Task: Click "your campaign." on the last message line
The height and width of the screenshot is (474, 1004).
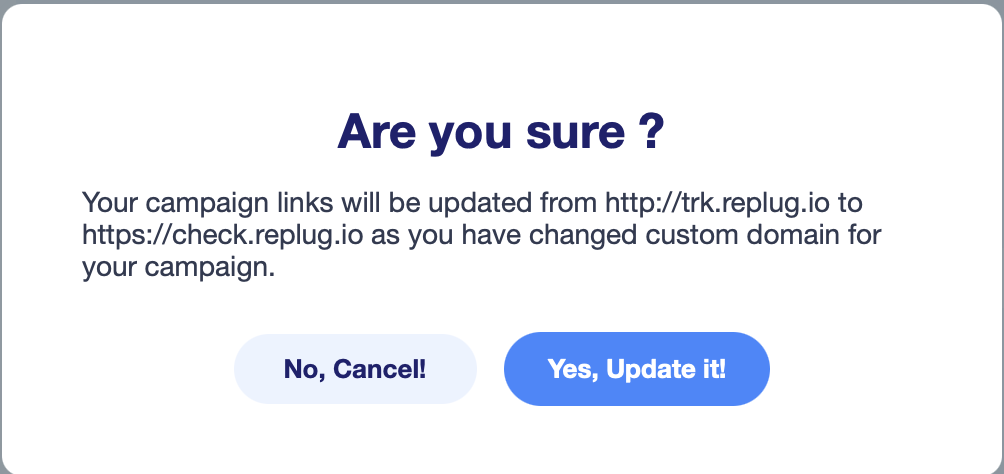Action: (178, 268)
